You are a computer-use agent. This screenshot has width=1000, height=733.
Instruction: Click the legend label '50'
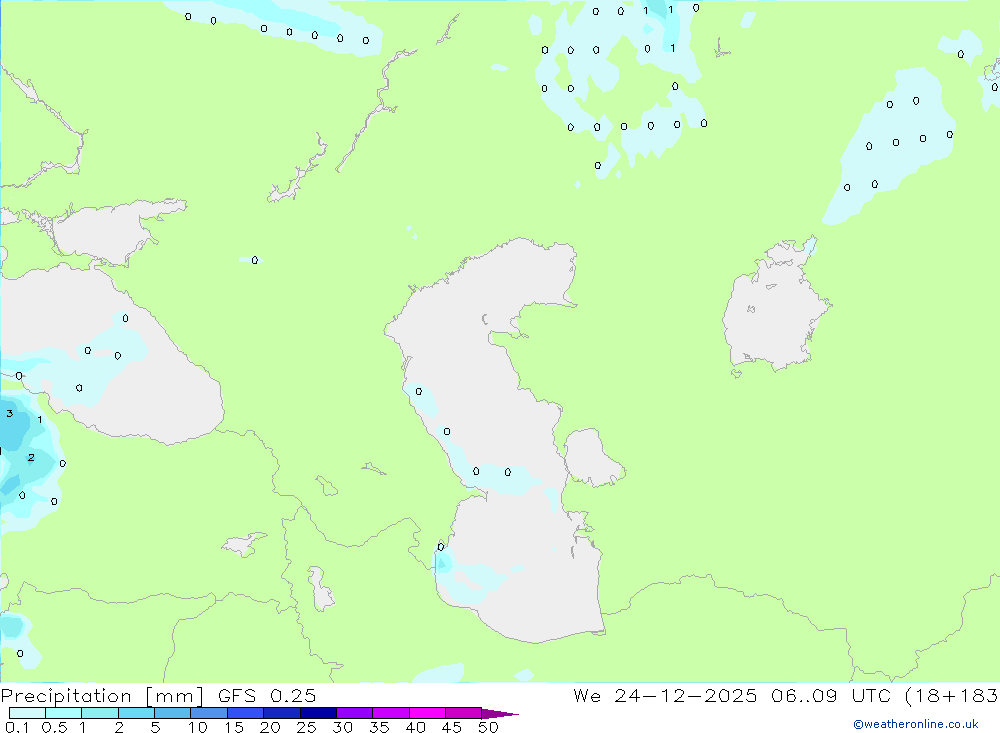(488, 727)
